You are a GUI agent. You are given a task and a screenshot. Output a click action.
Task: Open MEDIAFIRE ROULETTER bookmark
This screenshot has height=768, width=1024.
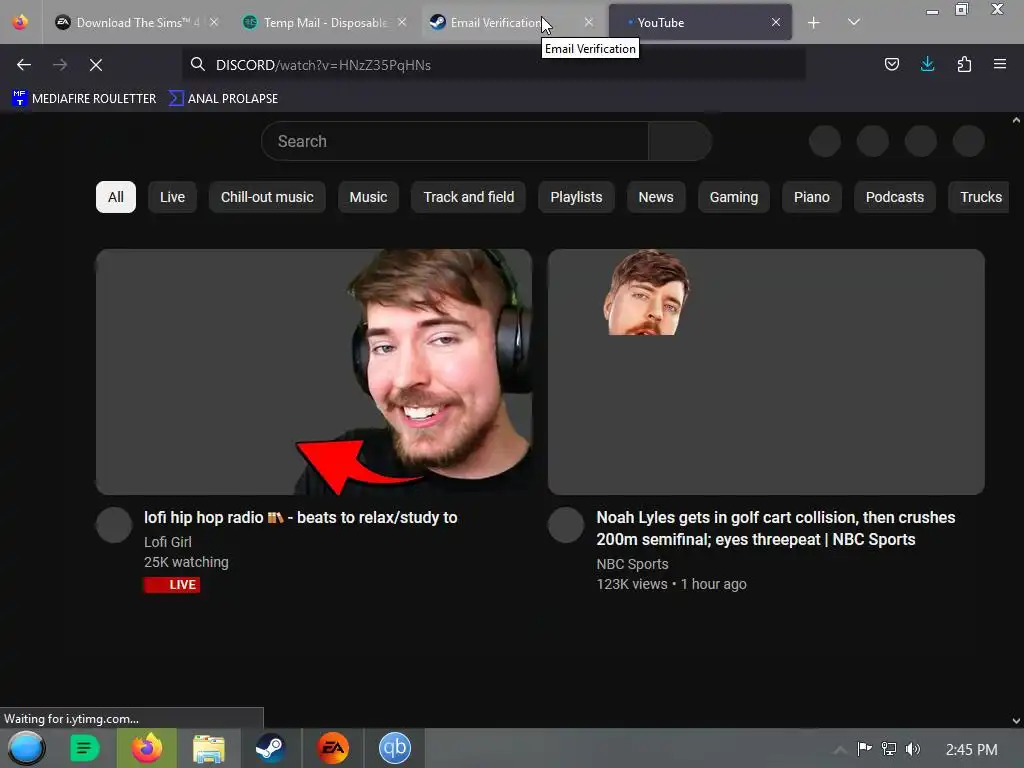[x=84, y=99]
